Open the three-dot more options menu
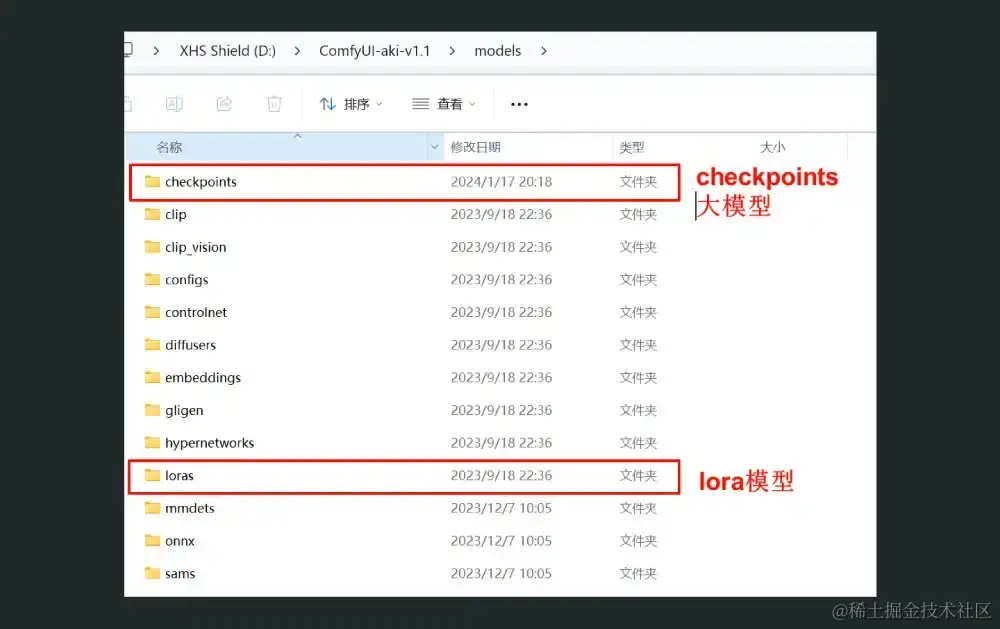Image resolution: width=1000 pixels, height=629 pixels. point(519,104)
